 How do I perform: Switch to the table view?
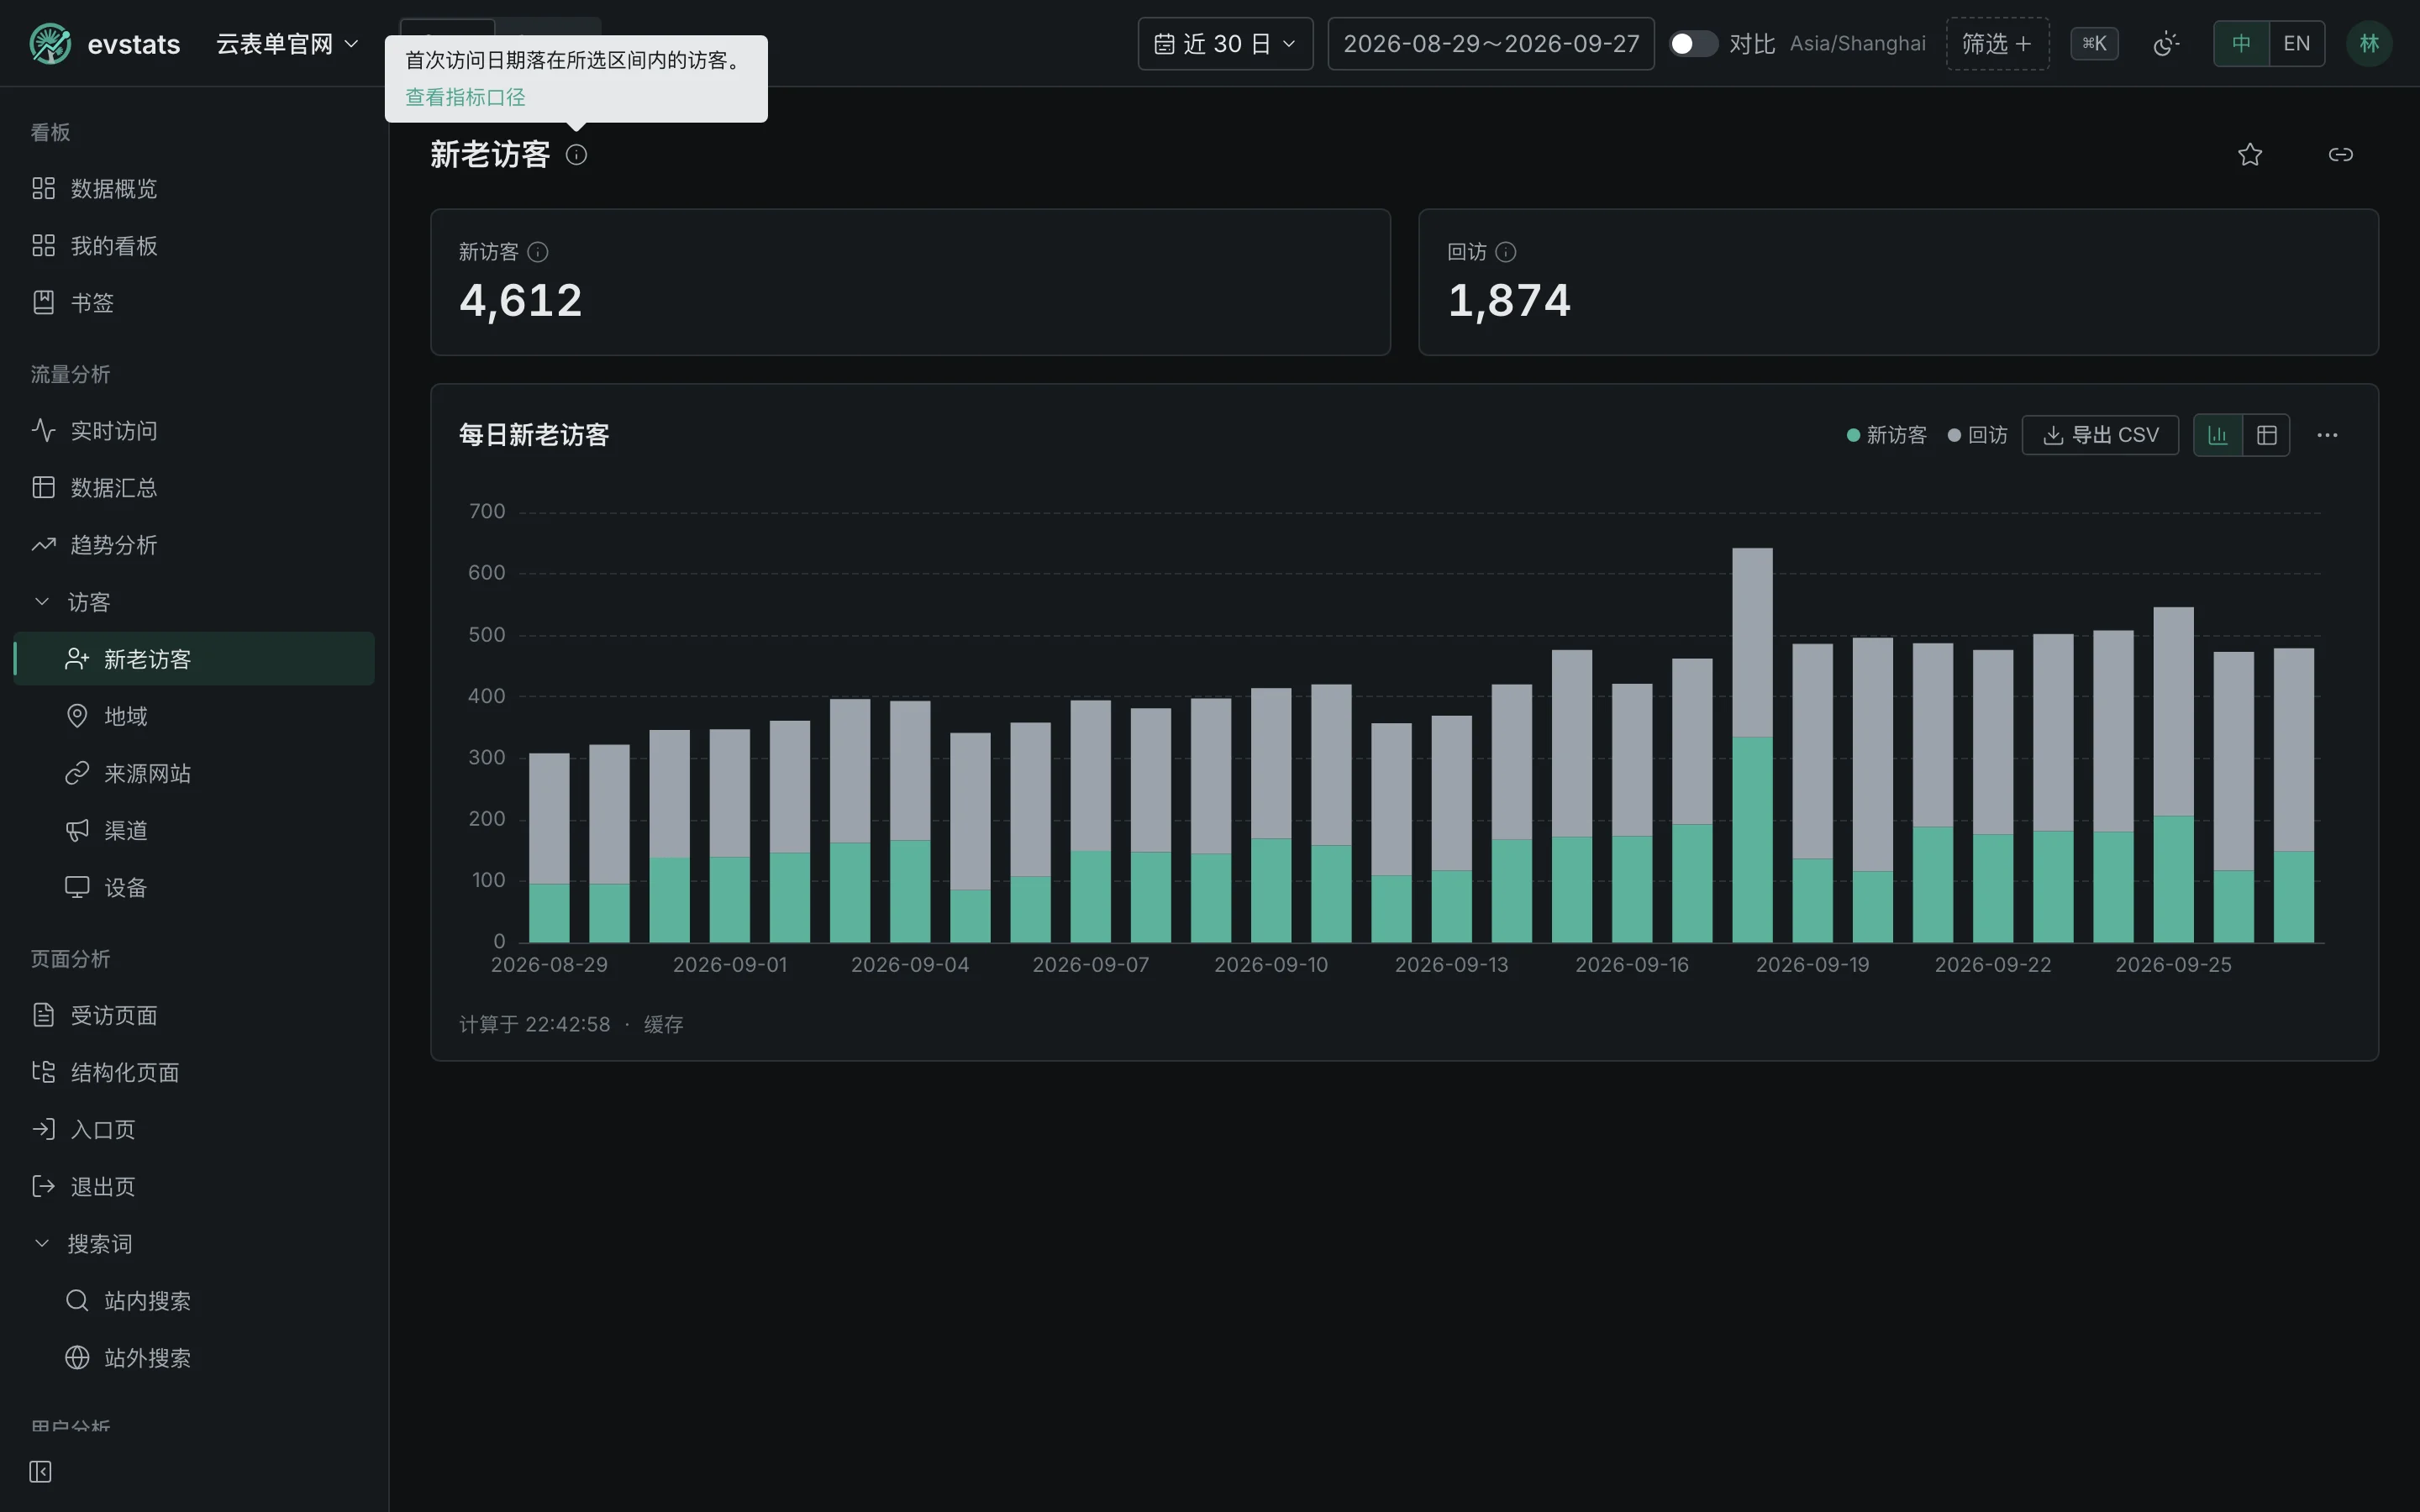(2267, 435)
